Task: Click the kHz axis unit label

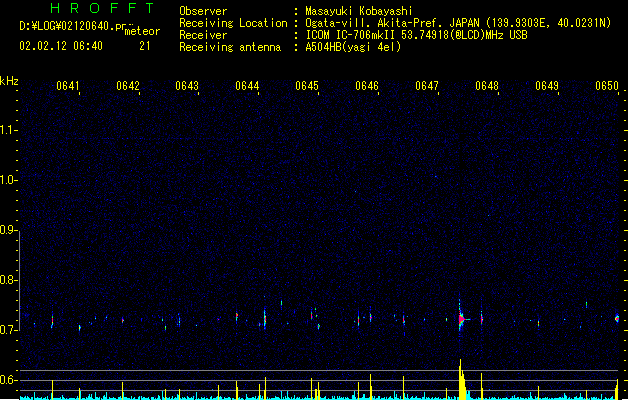Action: [x=9, y=81]
